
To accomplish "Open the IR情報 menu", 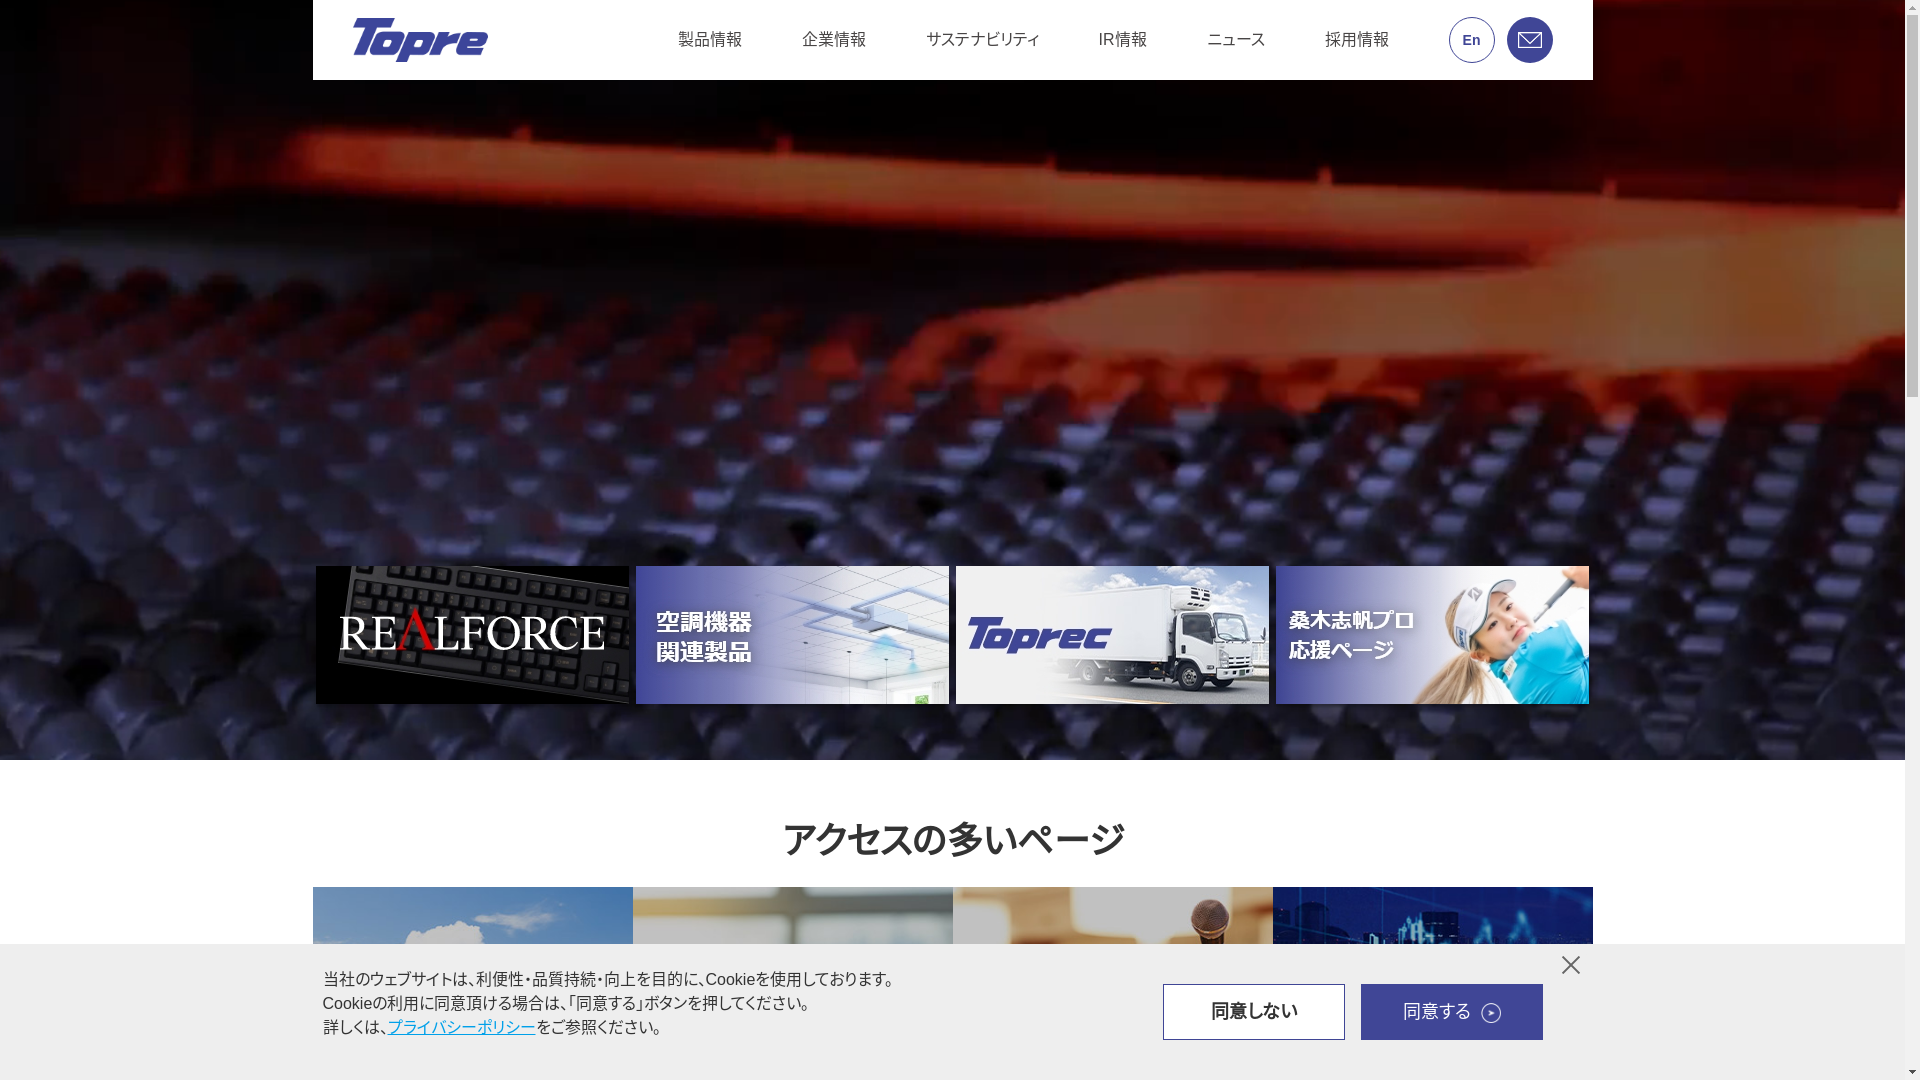I will tap(1123, 40).
